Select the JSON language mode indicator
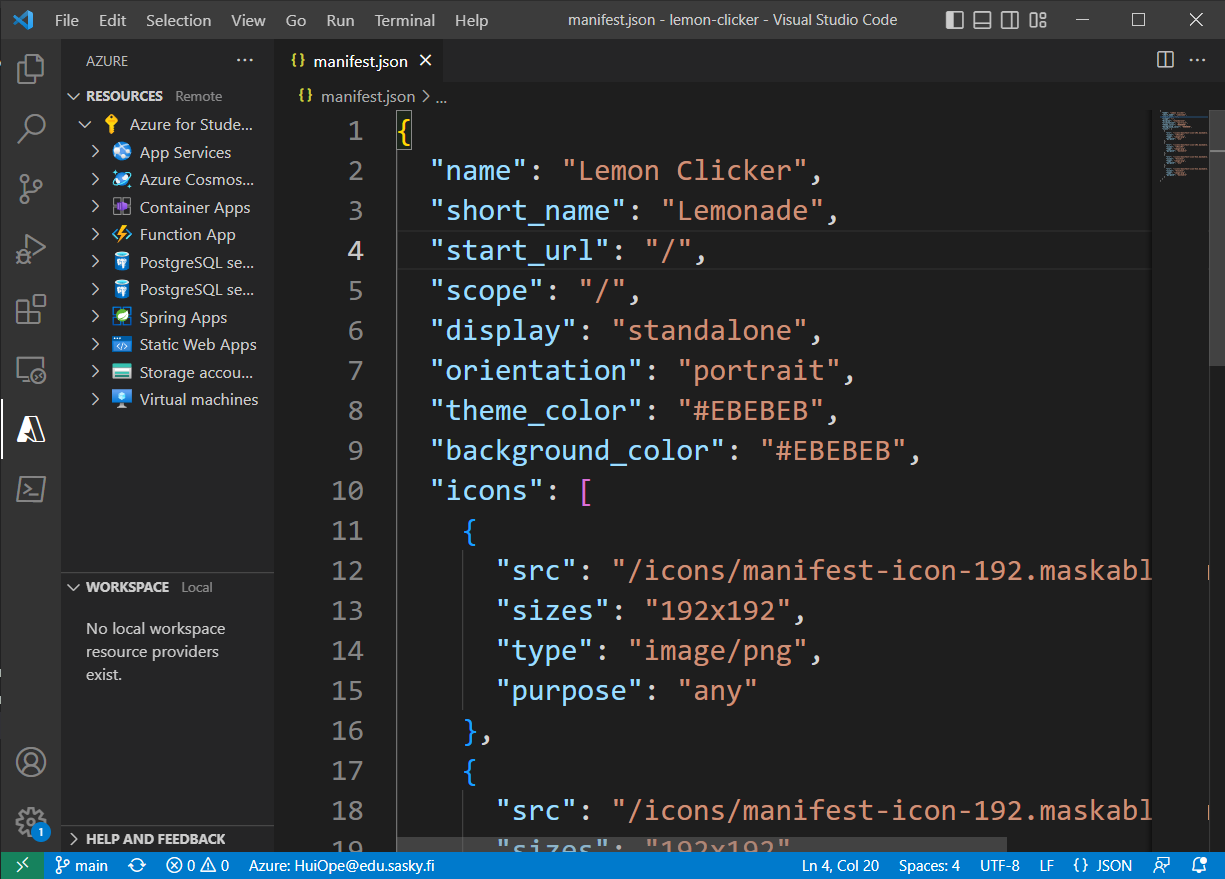The width and height of the screenshot is (1225, 879). [x=1103, y=866]
